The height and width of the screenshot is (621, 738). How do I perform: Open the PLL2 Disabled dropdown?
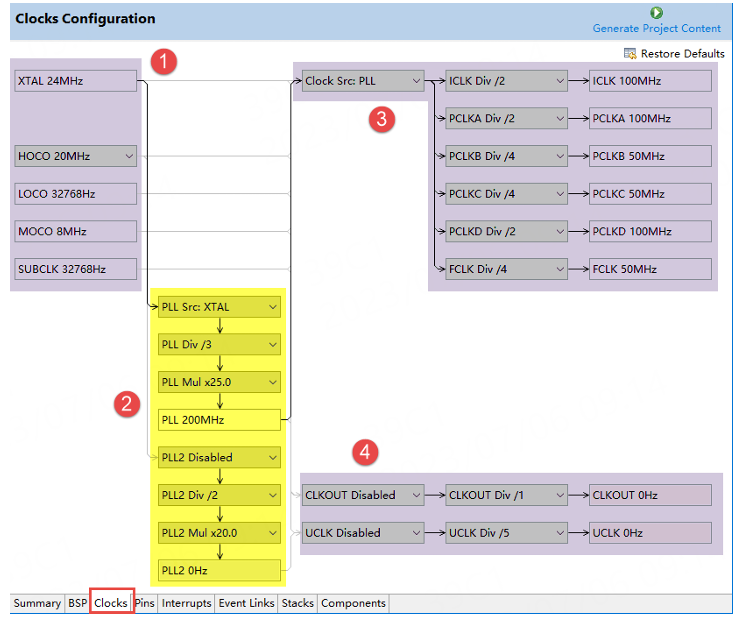[x=219, y=458]
